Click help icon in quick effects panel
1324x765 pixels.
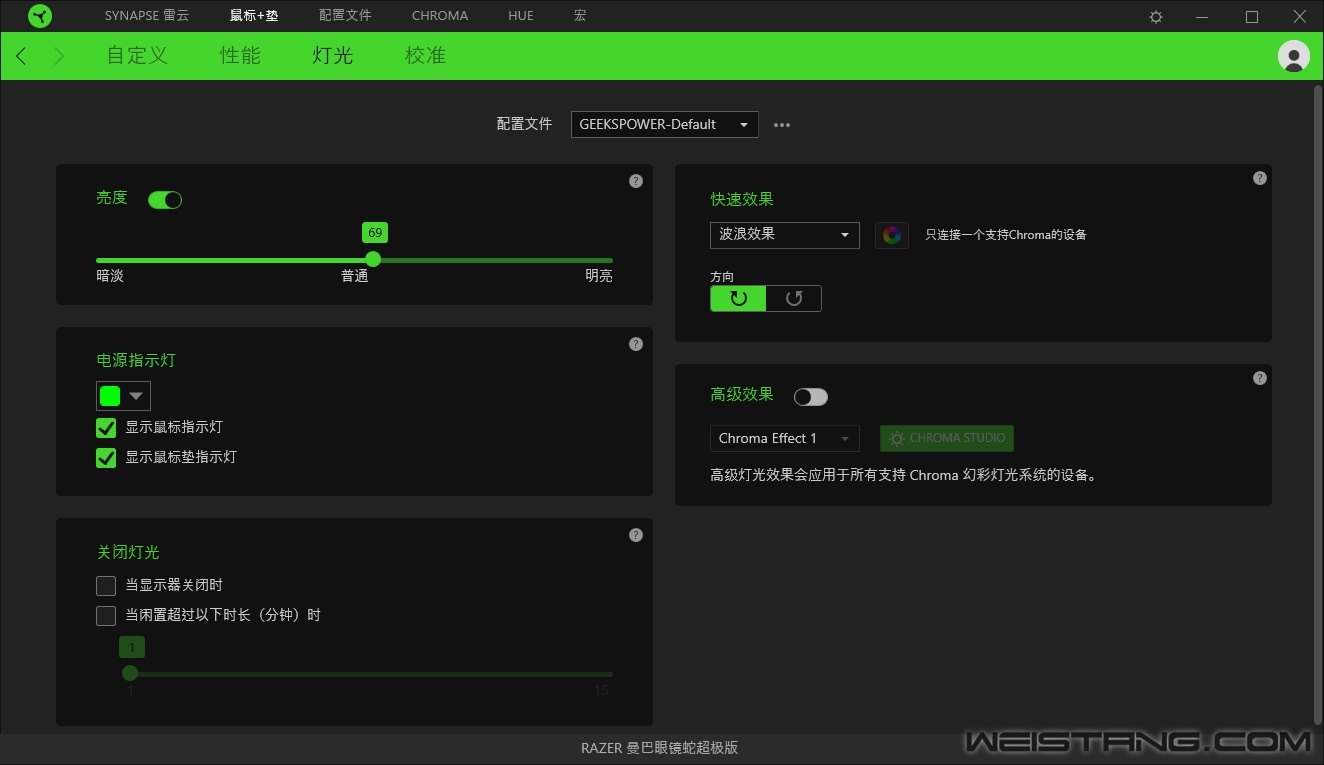coord(1260,178)
